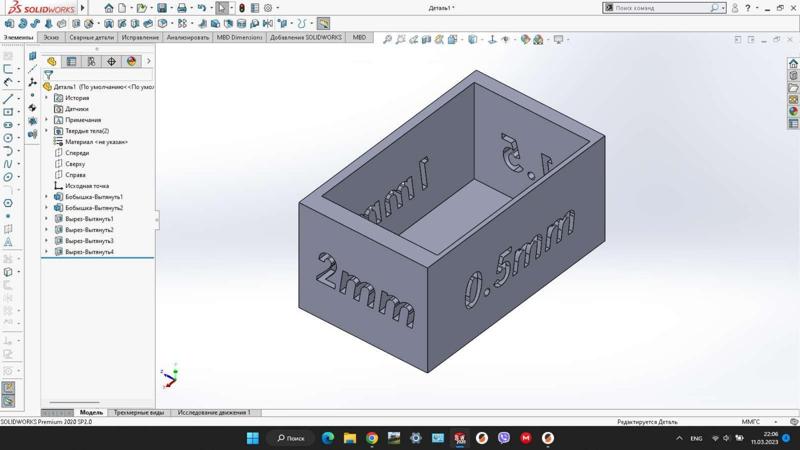Open a file with the Open folder icon

pyautogui.click(x=142, y=8)
